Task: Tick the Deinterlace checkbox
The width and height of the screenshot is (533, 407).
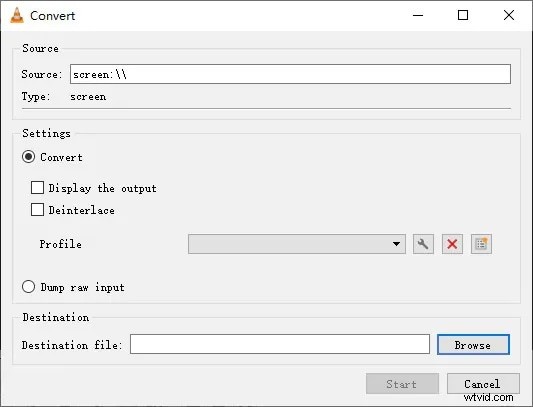Action: click(37, 210)
